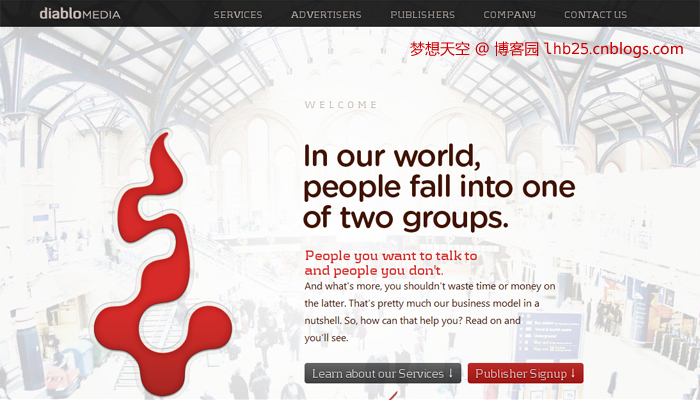Navigate to Contact Us
Image resolution: width=700 pixels, height=400 pixels.
596,15
